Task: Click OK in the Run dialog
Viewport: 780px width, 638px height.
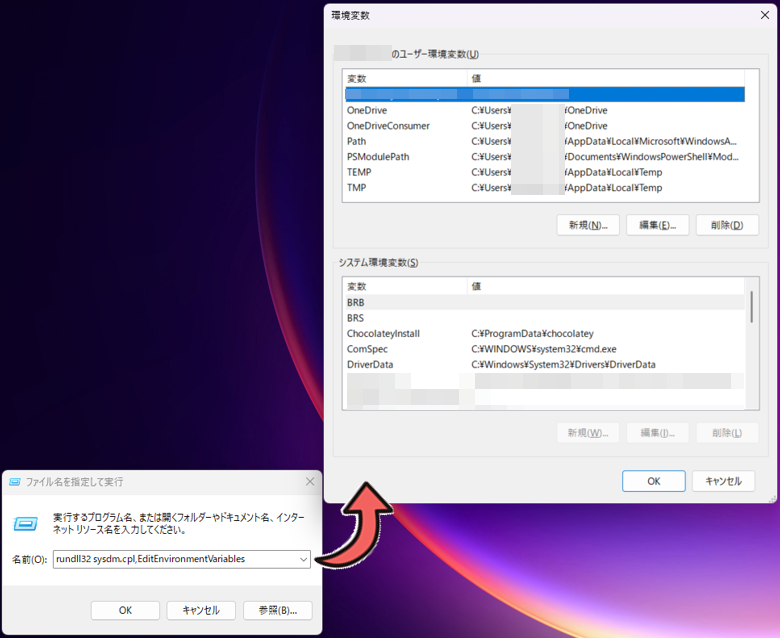Action: point(125,610)
